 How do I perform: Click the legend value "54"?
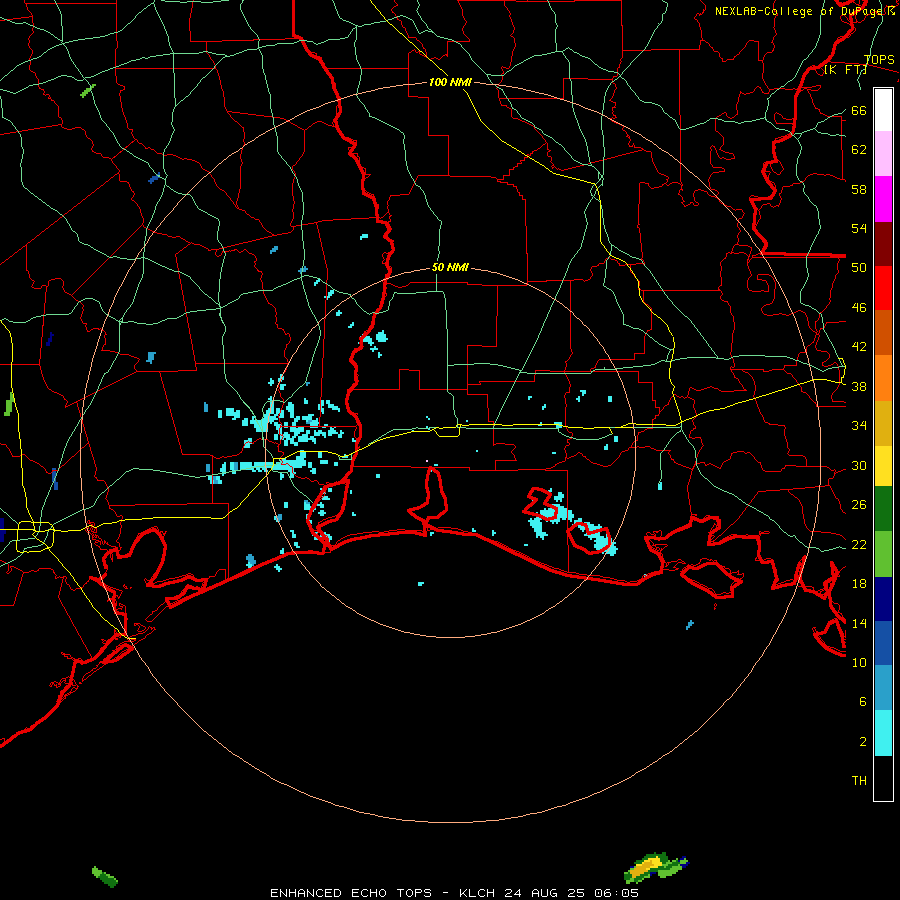pyautogui.click(x=859, y=228)
